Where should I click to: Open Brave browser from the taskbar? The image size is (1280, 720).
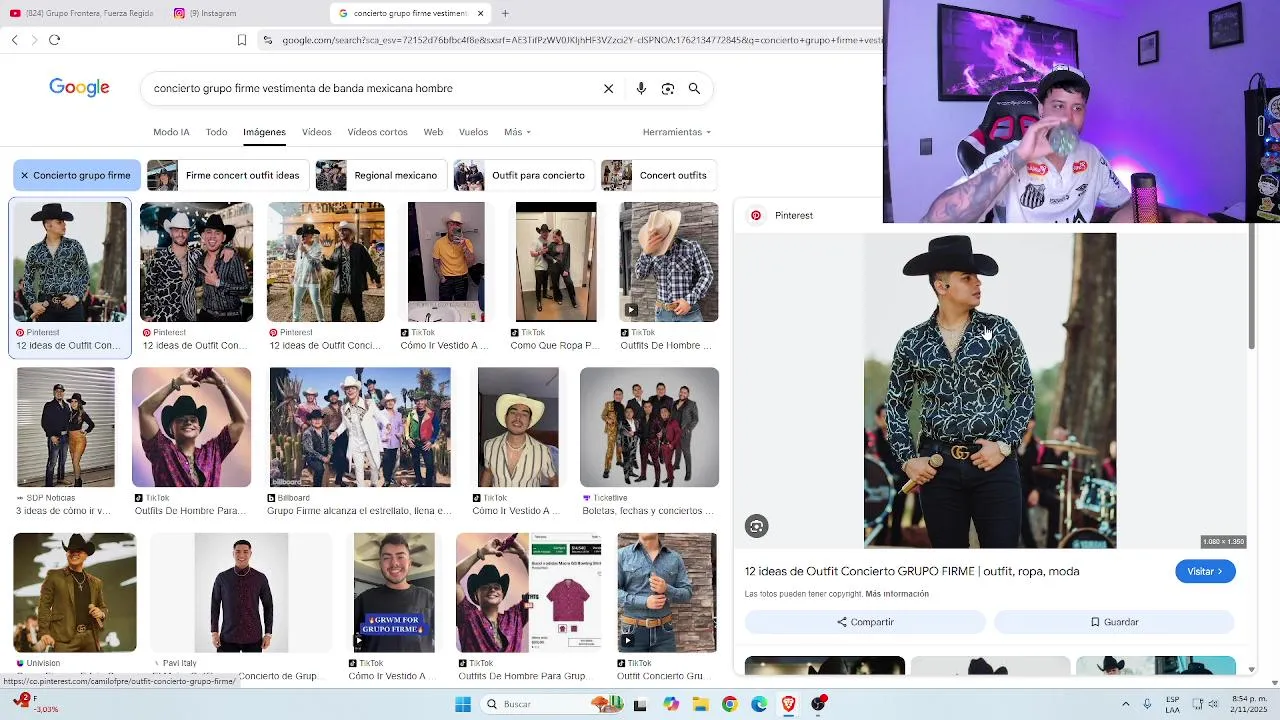pos(788,704)
